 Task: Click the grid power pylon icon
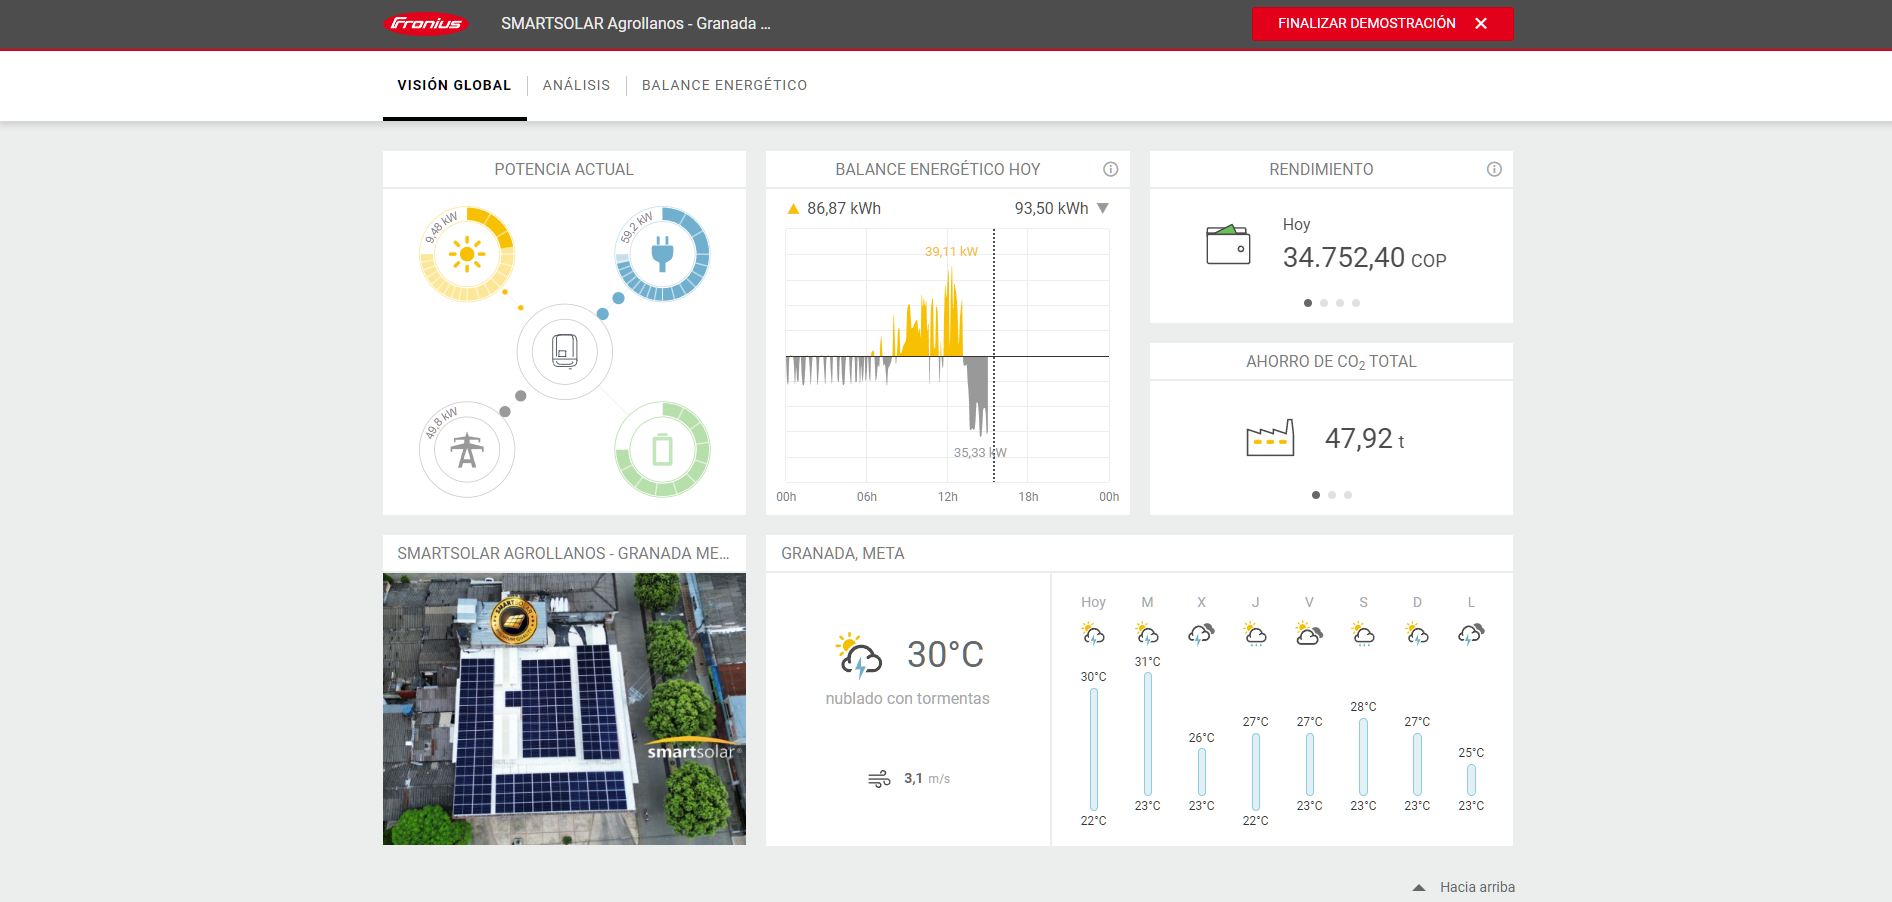click(x=467, y=450)
